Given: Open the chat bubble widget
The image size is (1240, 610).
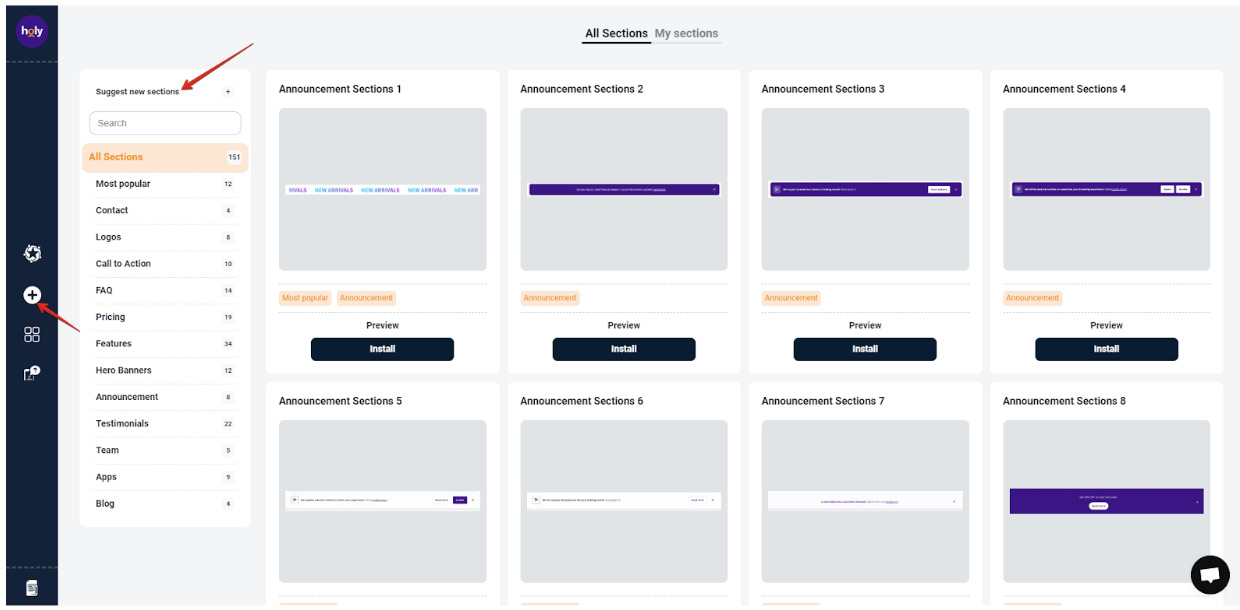Looking at the screenshot, I should [x=1210, y=575].
